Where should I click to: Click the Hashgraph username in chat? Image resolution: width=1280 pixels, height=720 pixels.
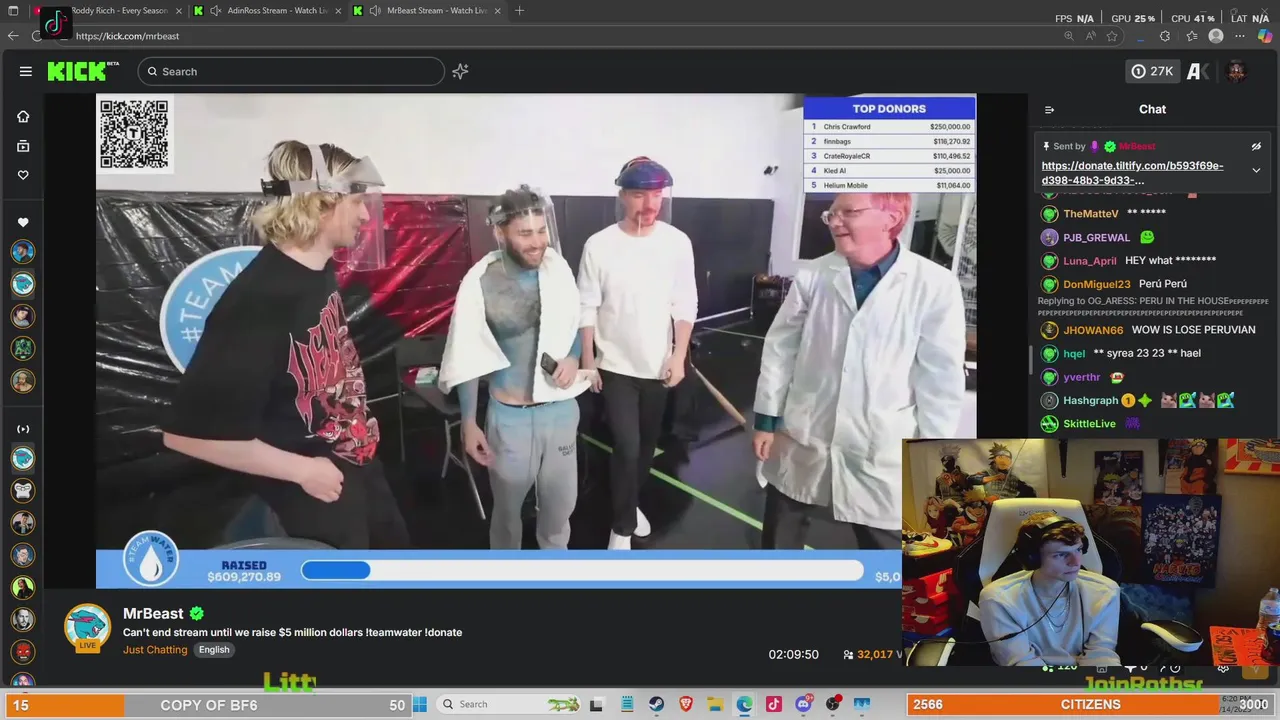click(1090, 401)
